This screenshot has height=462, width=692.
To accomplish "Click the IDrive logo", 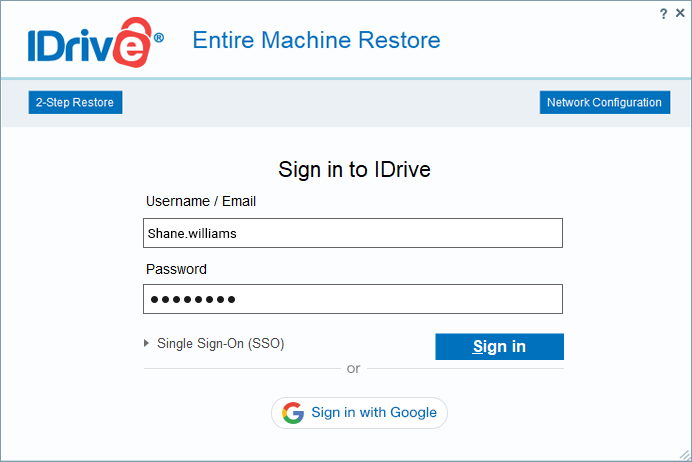I will click(90, 42).
